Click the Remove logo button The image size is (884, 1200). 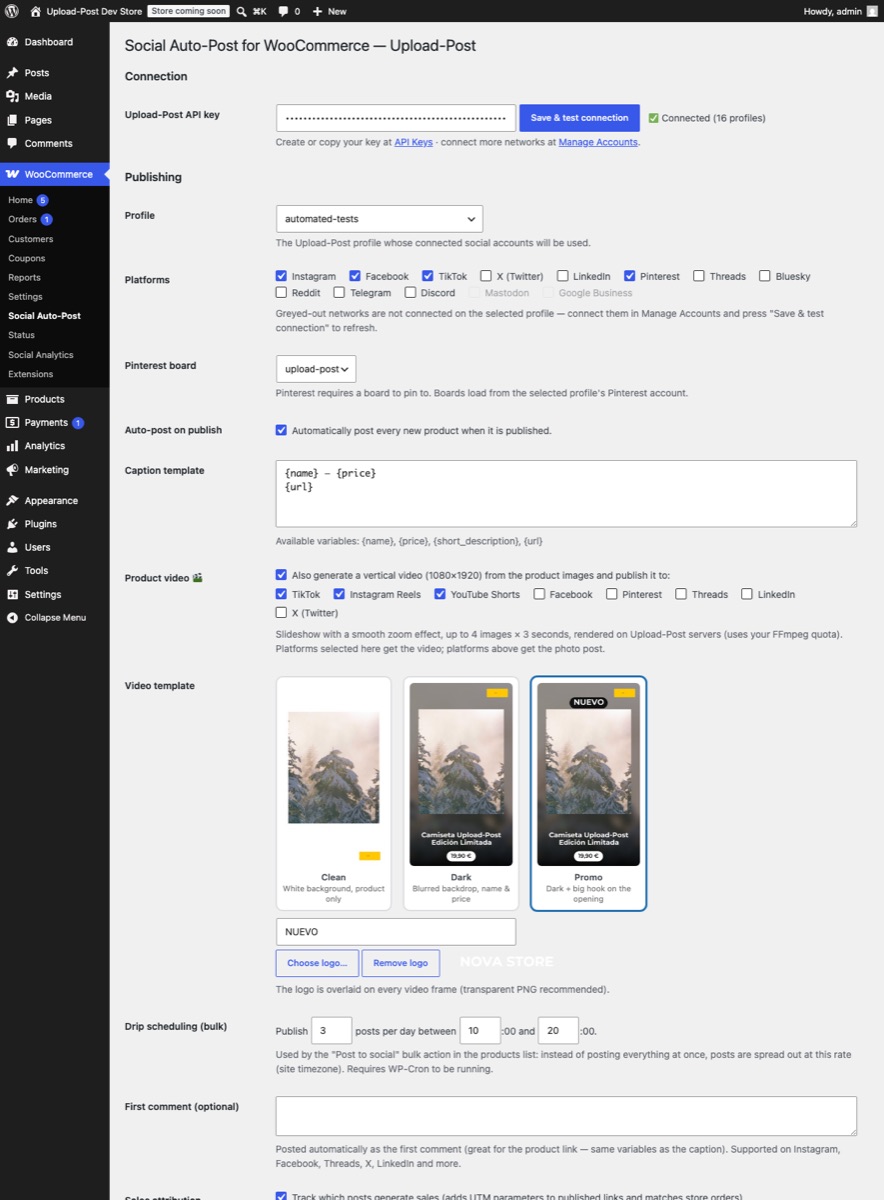point(401,963)
